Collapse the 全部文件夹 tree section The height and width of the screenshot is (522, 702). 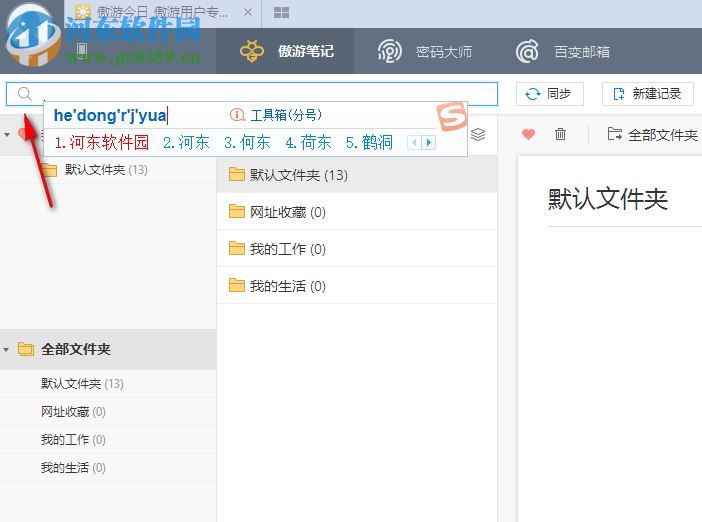[x=6, y=350]
